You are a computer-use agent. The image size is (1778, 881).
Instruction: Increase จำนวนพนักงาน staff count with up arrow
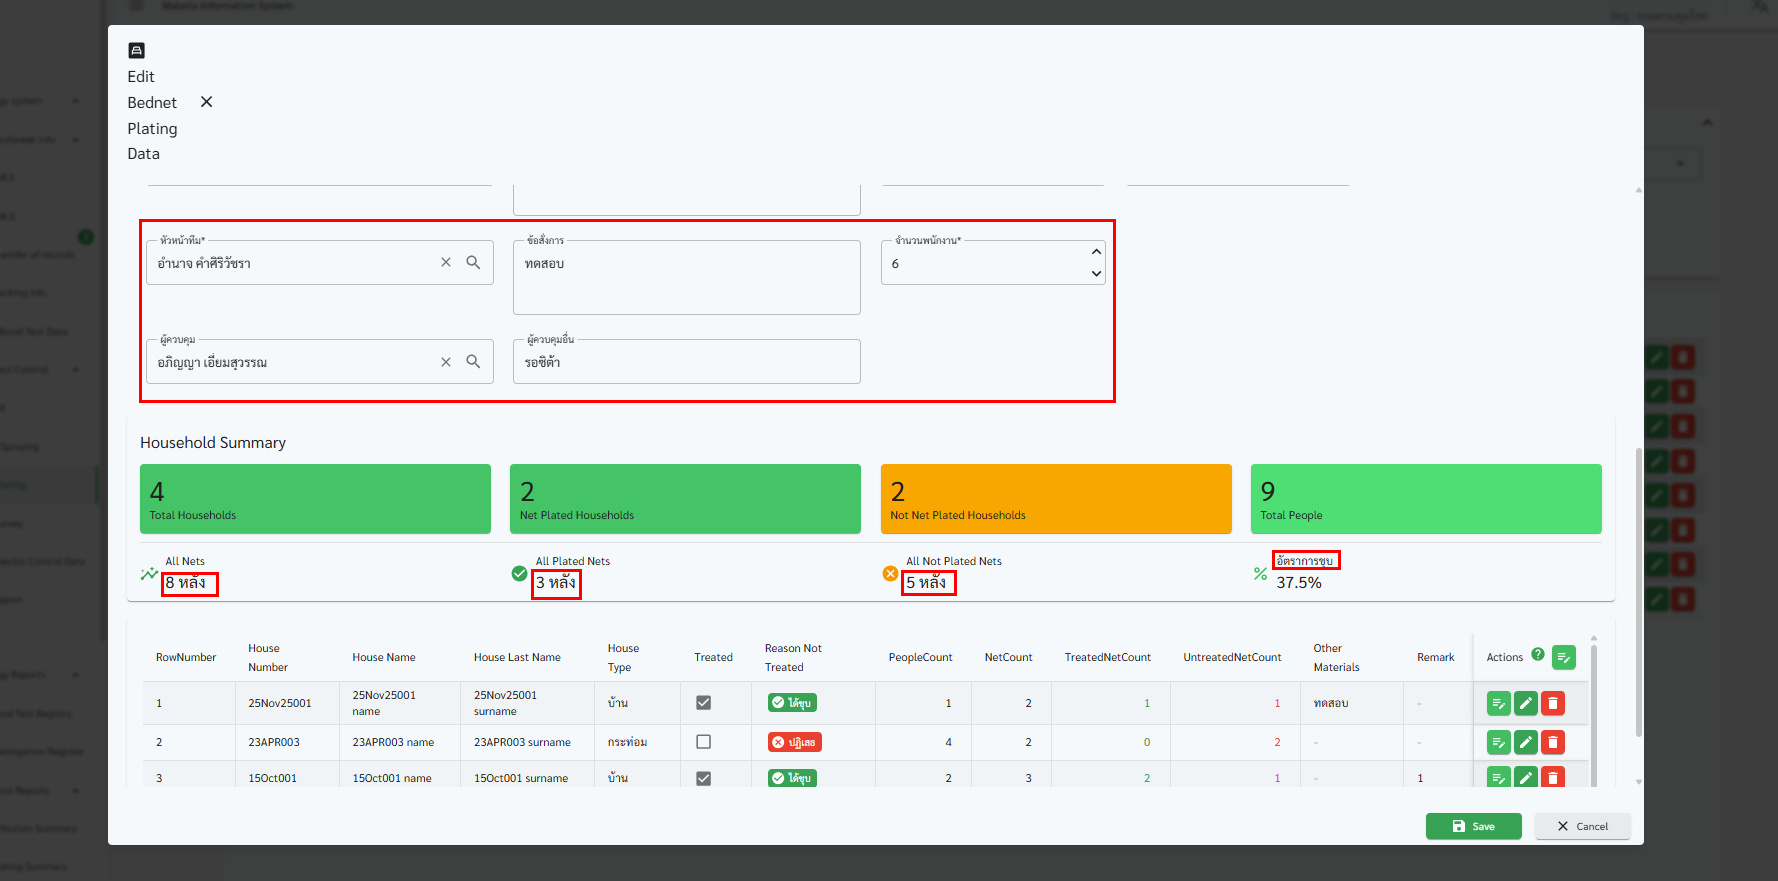(x=1096, y=252)
